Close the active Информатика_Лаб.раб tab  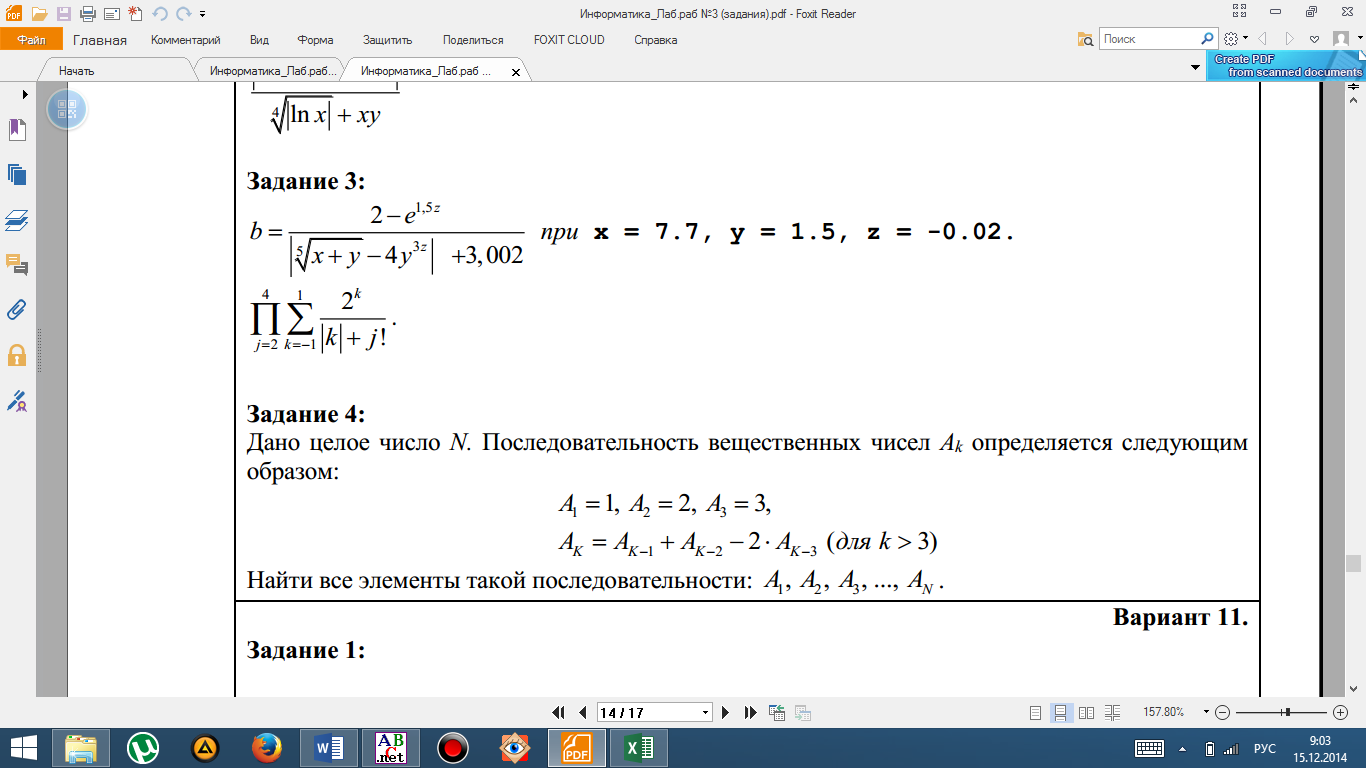pyautogui.click(x=516, y=73)
